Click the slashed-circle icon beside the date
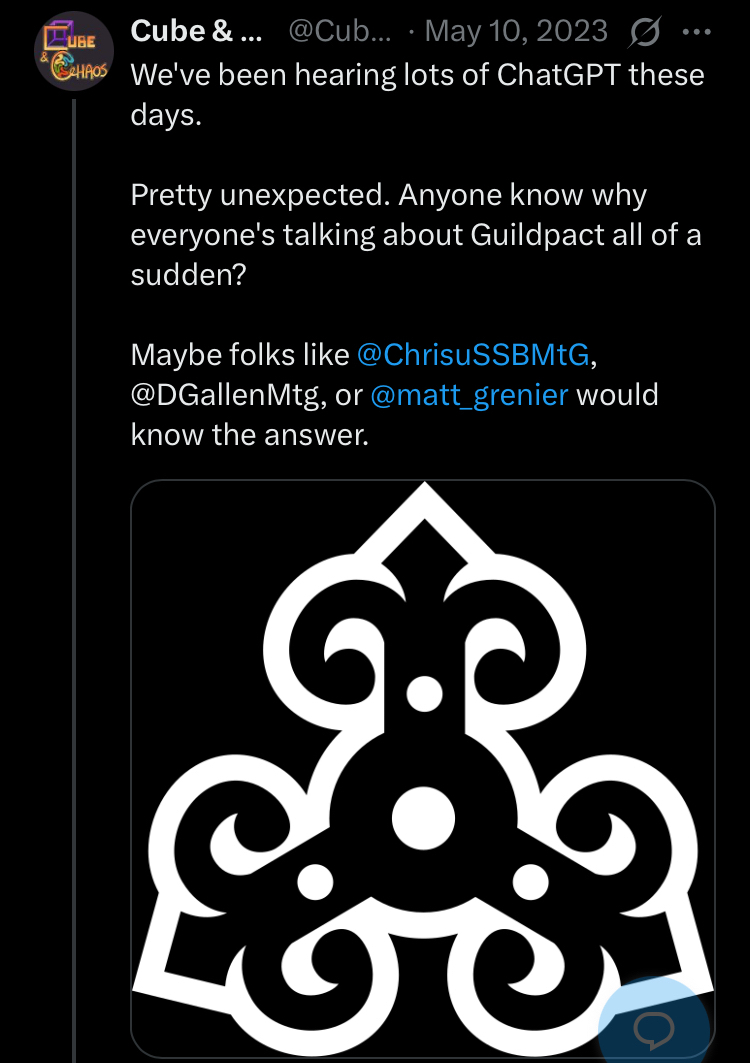This screenshot has width=750, height=1063. (646, 32)
